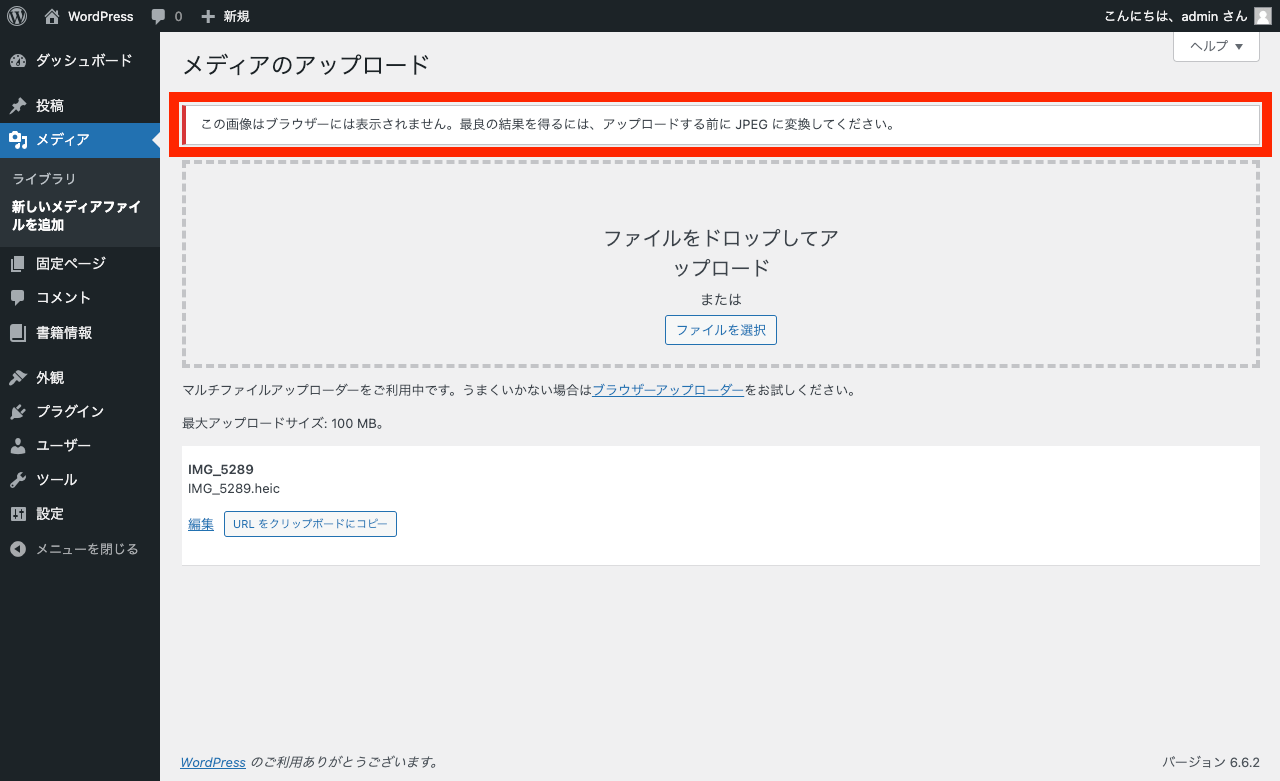Click バージョン 6.6.2 text in footer

tap(1211, 762)
